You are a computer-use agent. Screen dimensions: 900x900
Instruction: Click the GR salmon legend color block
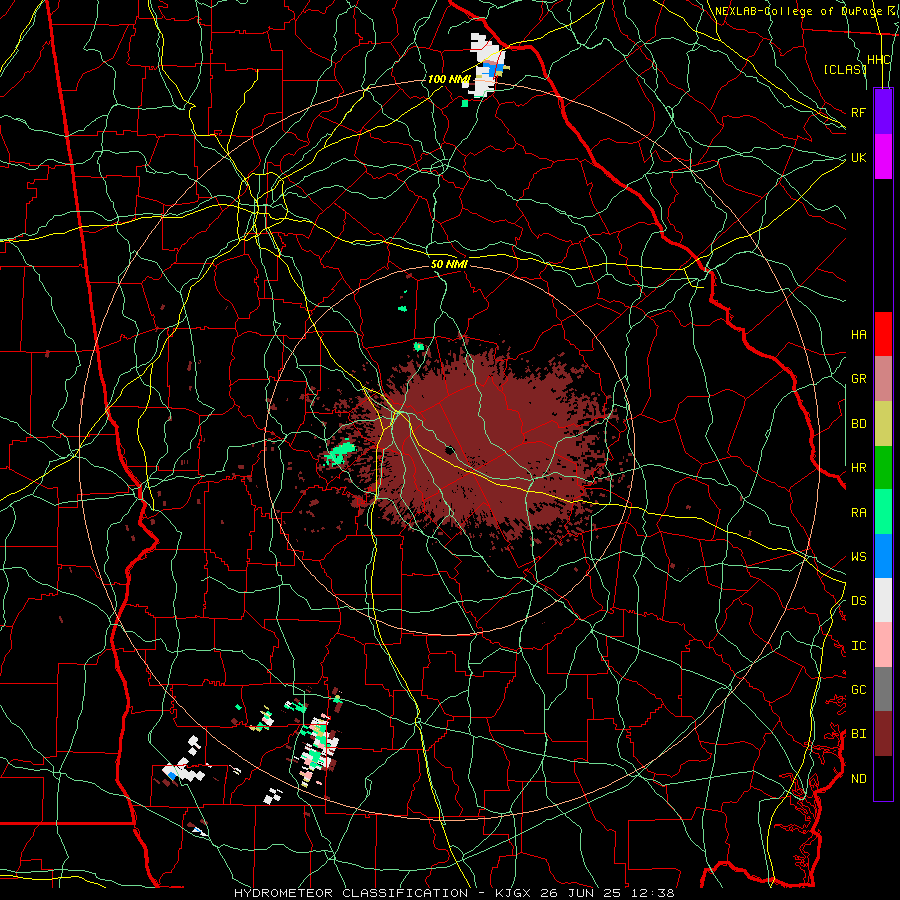point(883,379)
